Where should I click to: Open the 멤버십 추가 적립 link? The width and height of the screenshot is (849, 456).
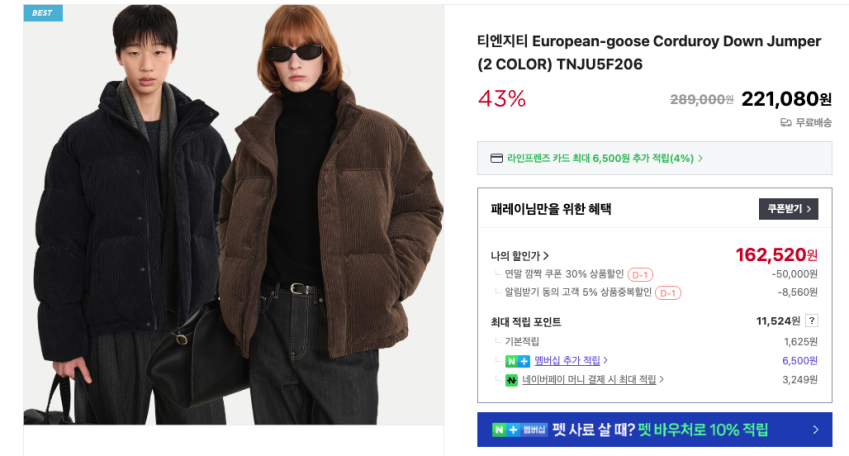pyautogui.click(x=567, y=361)
